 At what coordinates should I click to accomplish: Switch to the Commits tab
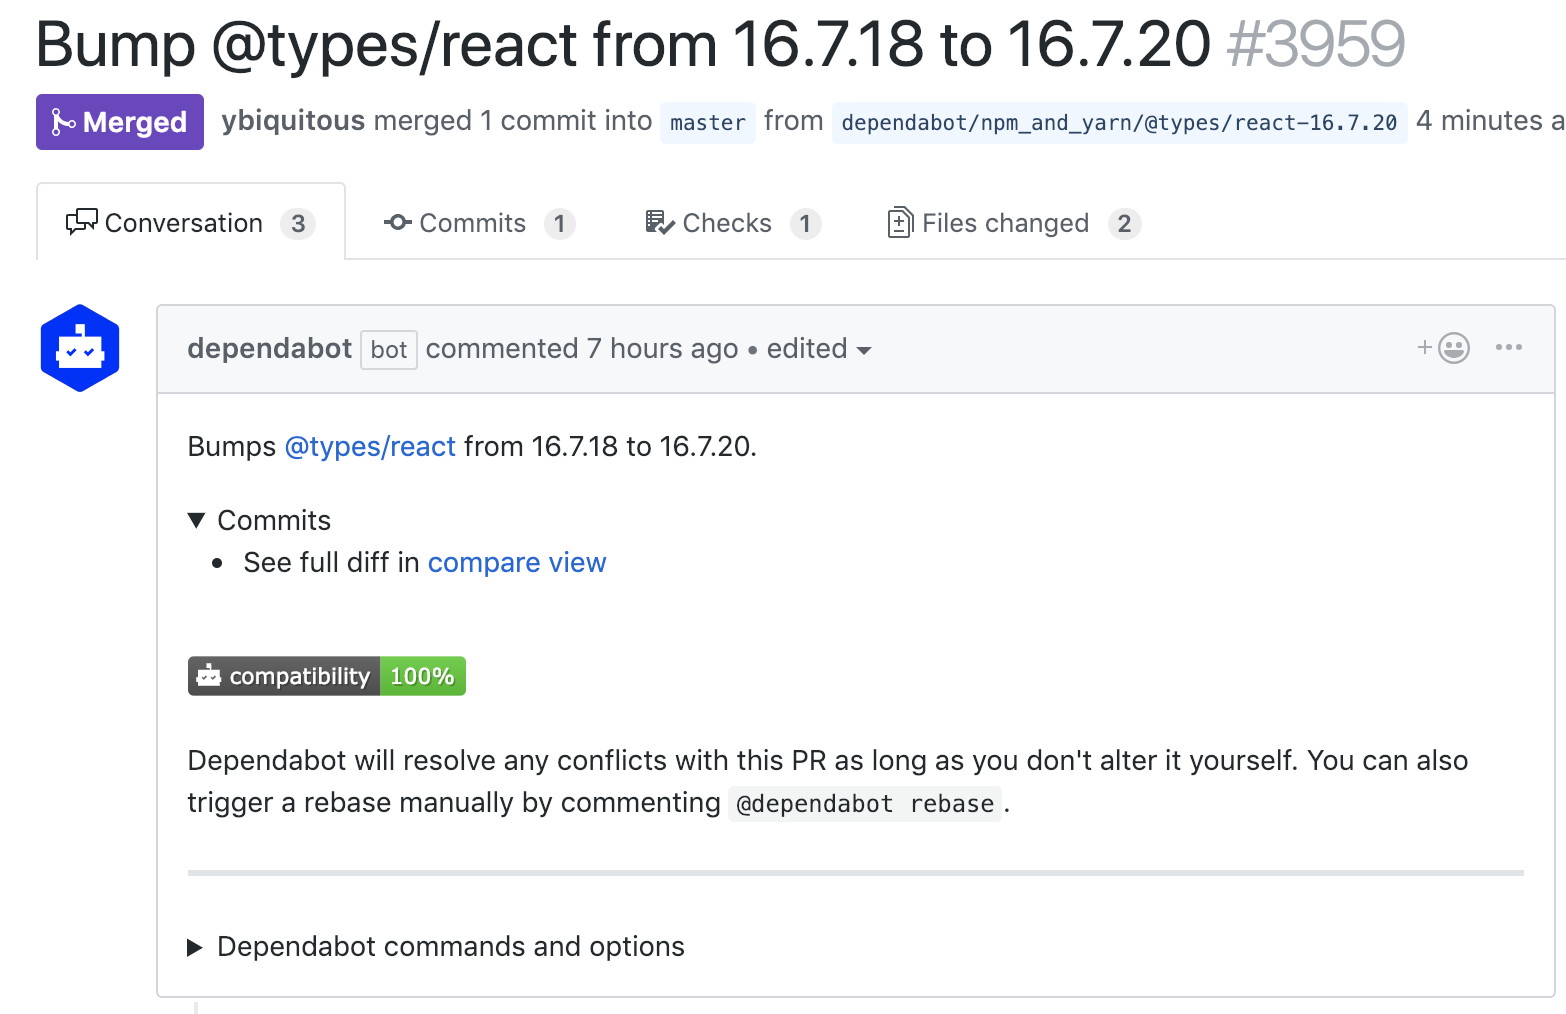pos(479,223)
